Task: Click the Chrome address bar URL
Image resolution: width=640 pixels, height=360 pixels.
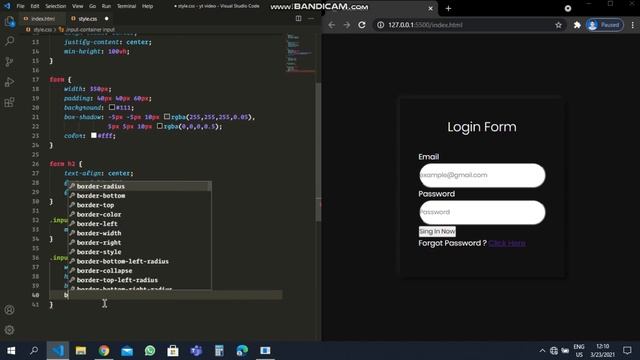Action: click(x=425, y=25)
